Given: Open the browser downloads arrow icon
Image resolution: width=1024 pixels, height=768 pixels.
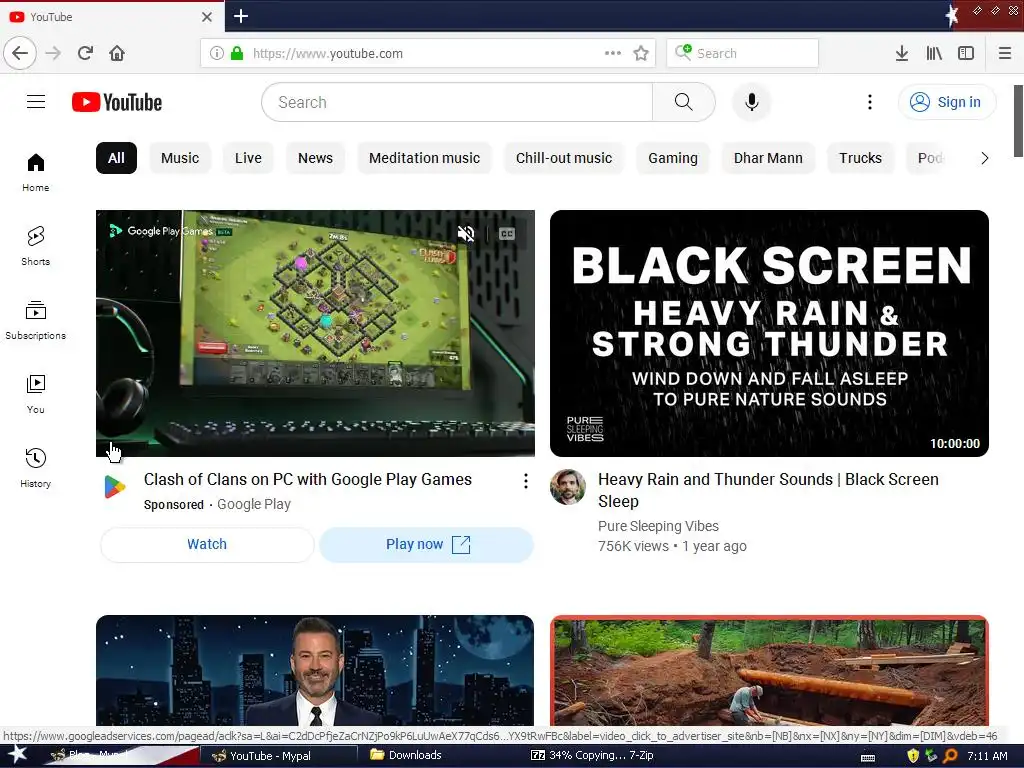Looking at the screenshot, I should [902, 53].
